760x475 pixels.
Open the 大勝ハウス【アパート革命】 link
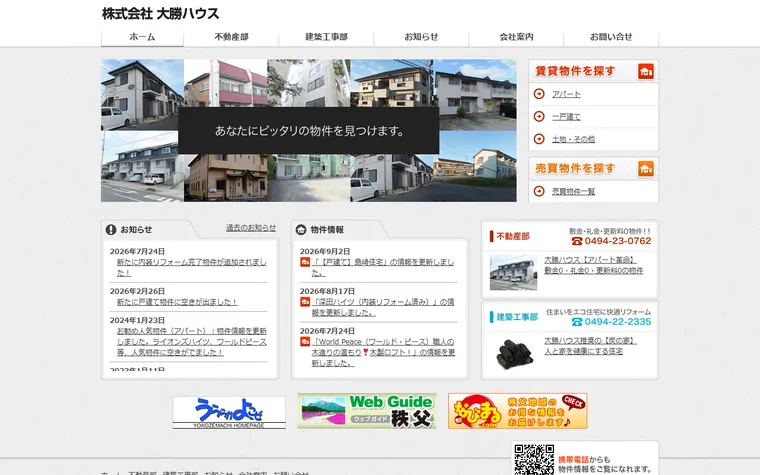point(593,265)
